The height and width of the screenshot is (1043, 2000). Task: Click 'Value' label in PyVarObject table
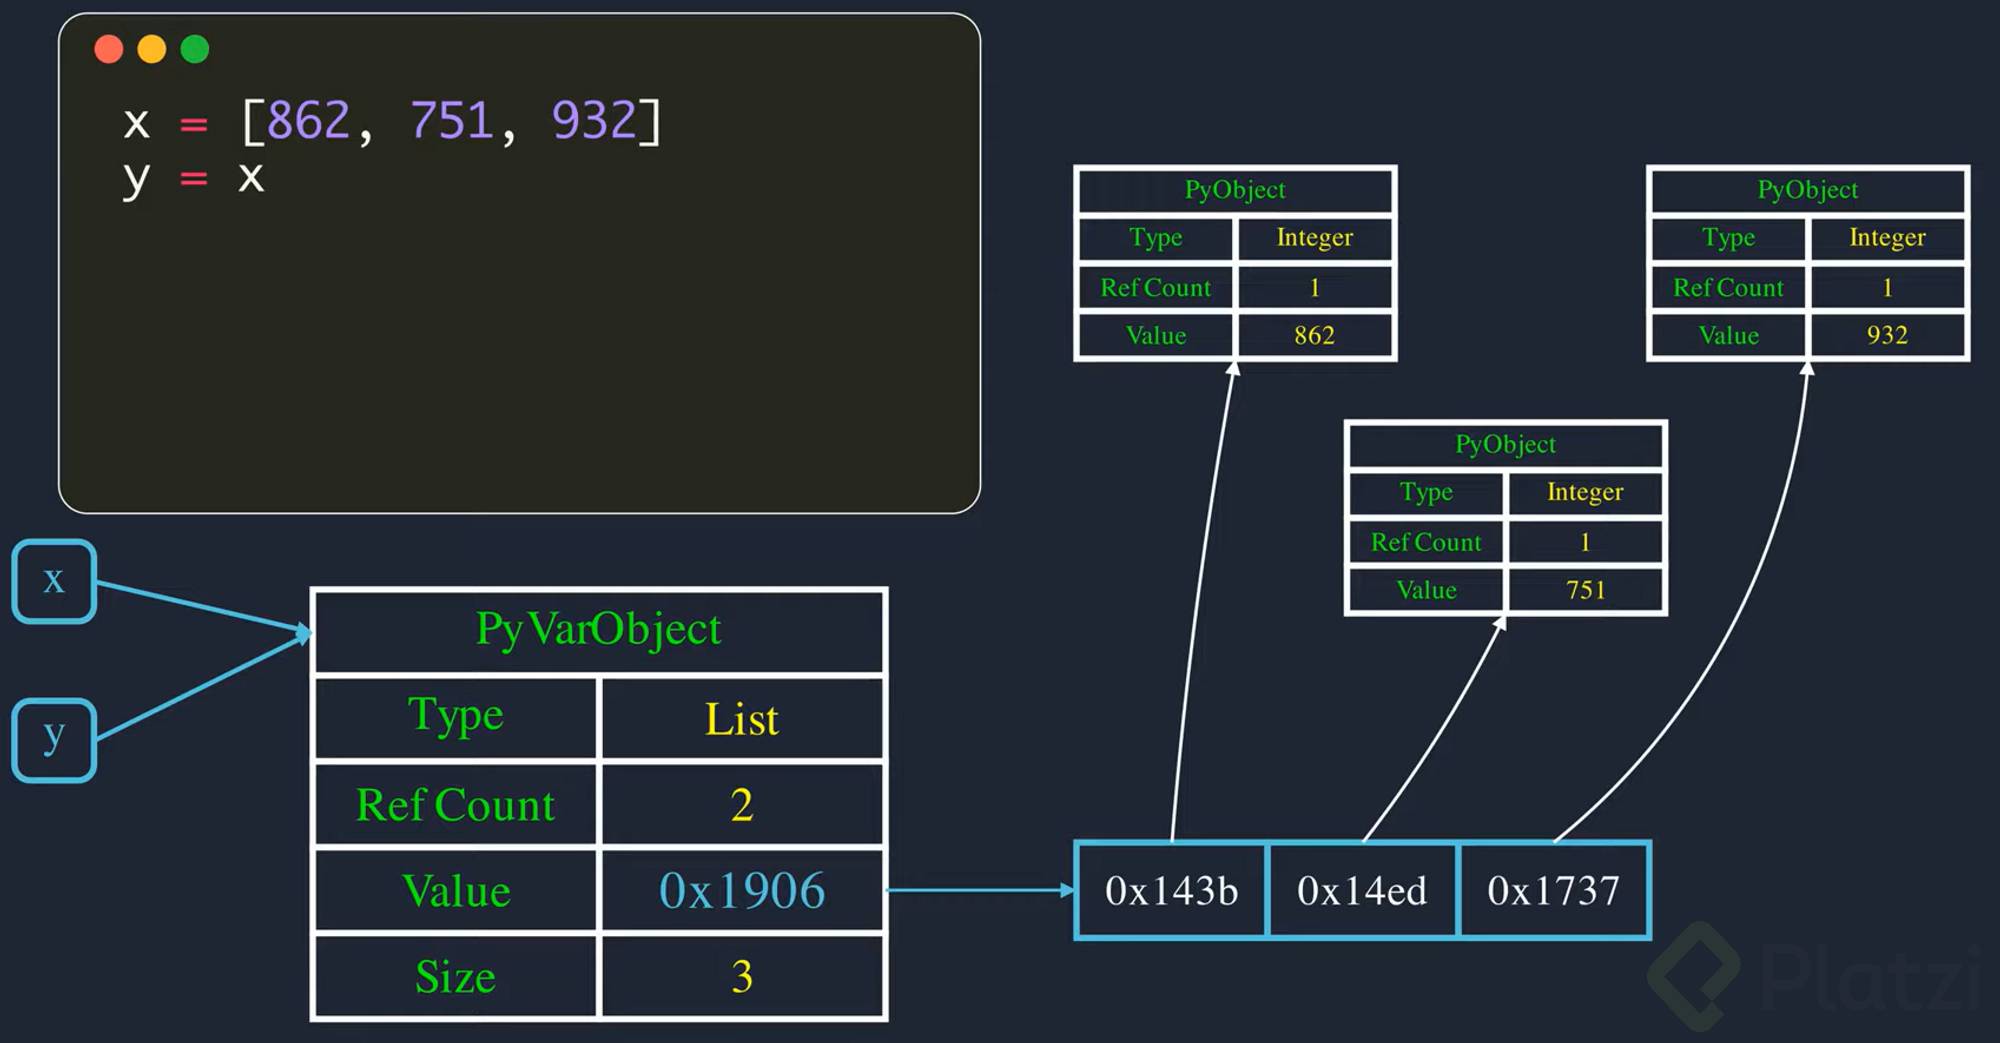point(456,891)
